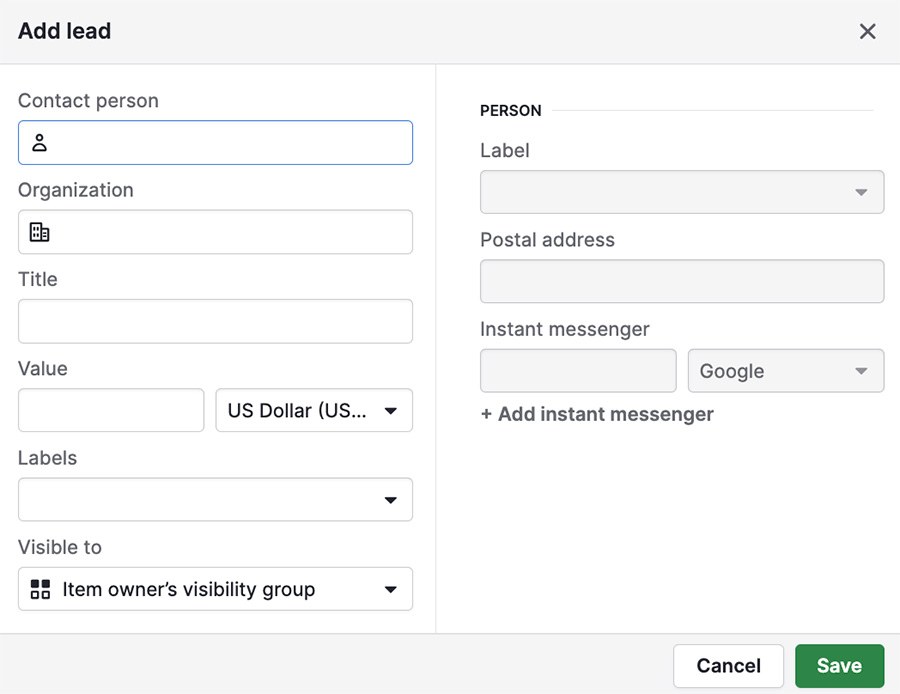Click the Cancel button
This screenshot has width=900, height=694.
pos(728,666)
